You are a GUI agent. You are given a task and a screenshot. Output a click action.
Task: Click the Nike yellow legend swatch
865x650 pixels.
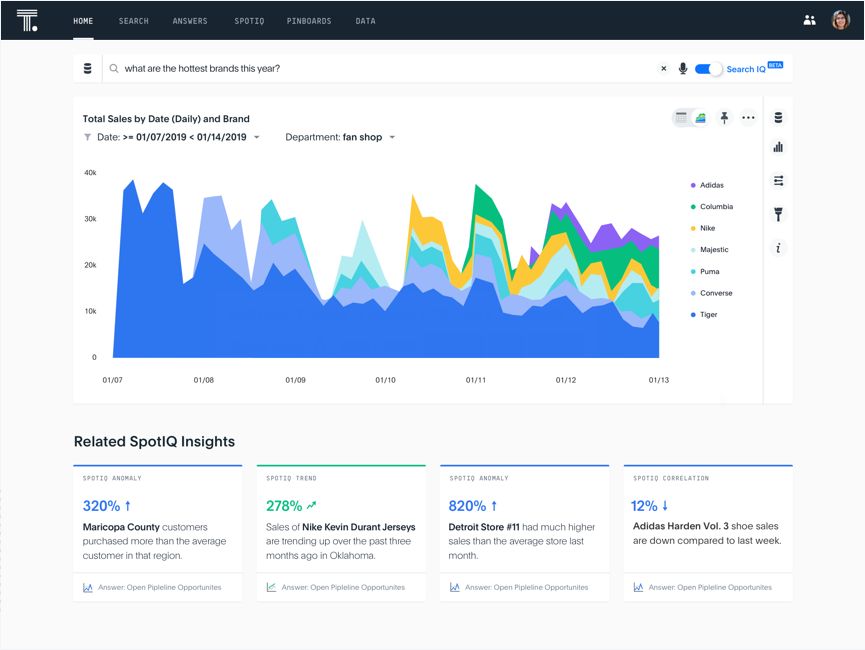pyautogui.click(x=693, y=229)
